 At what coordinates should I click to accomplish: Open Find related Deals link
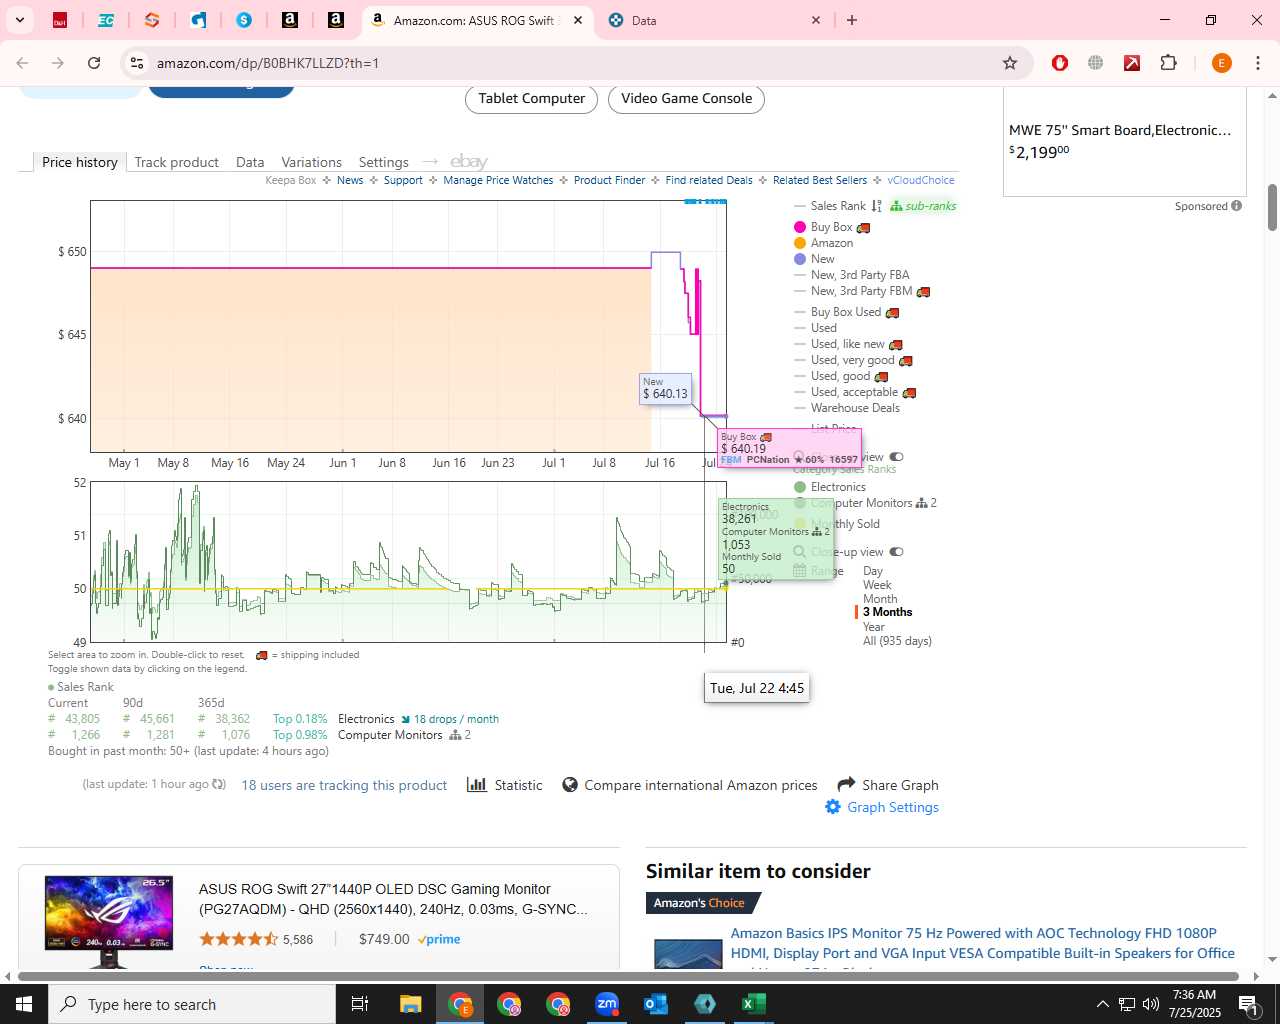[x=709, y=180]
